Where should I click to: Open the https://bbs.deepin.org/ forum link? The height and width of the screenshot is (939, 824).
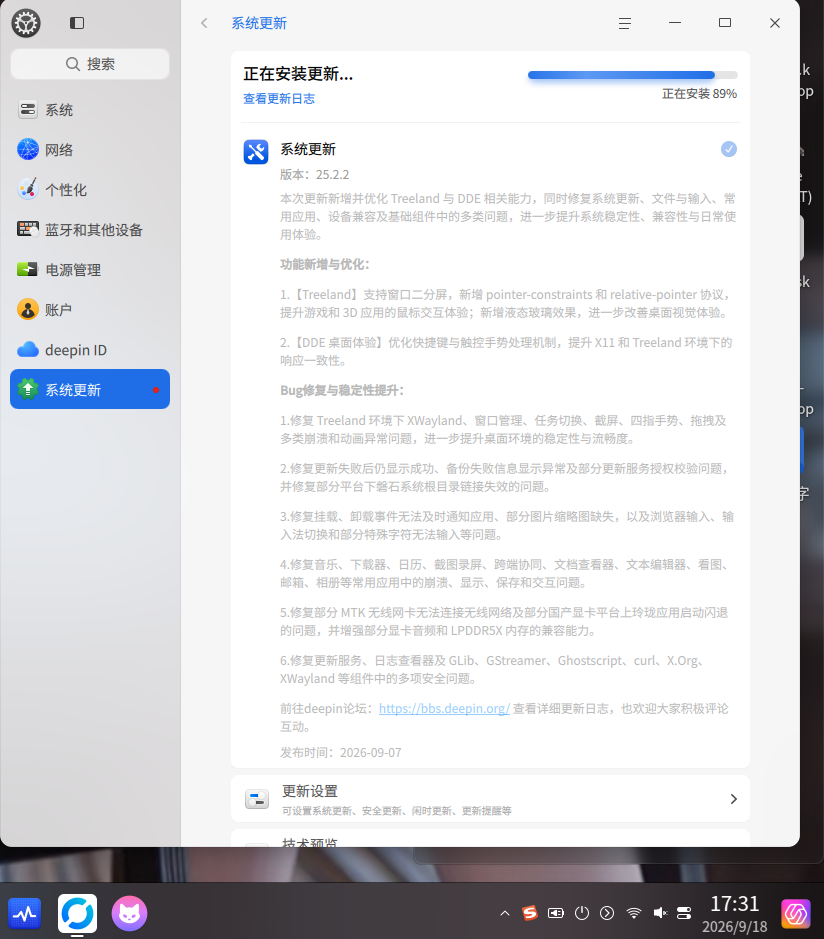tap(444, 708)
